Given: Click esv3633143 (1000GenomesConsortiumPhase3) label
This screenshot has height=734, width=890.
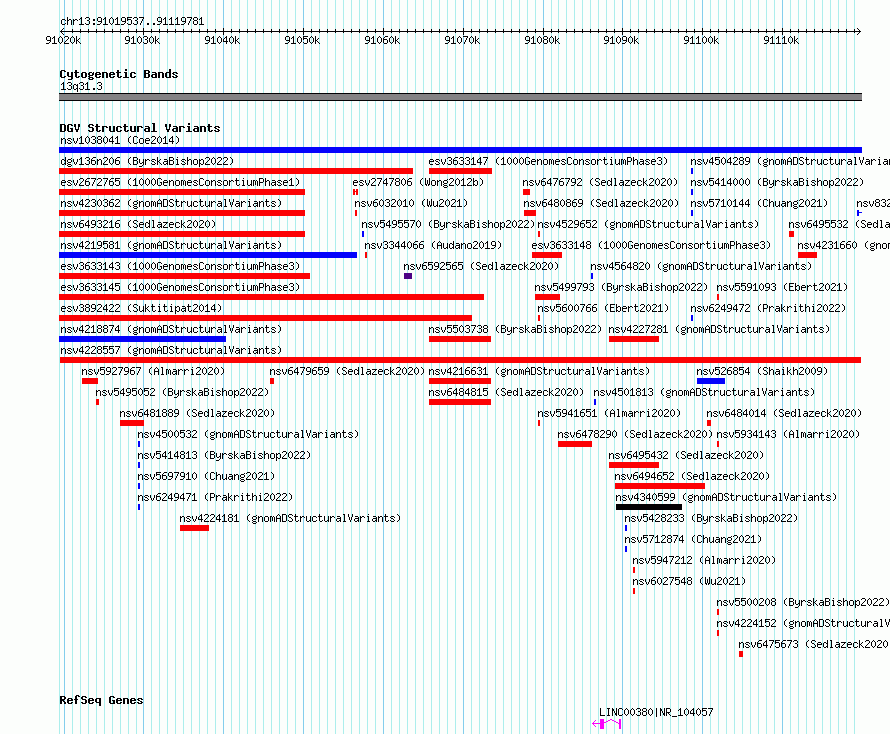Looking at the screenshot, I should coord(180,266).
